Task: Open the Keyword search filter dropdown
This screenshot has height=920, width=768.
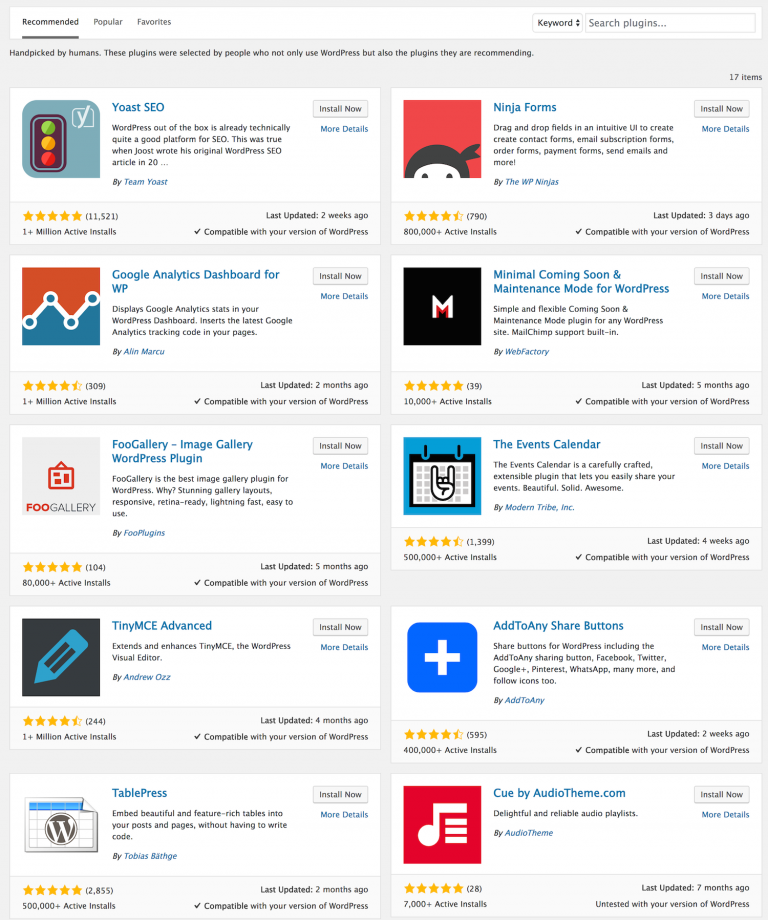Action: tap(557, 22)
